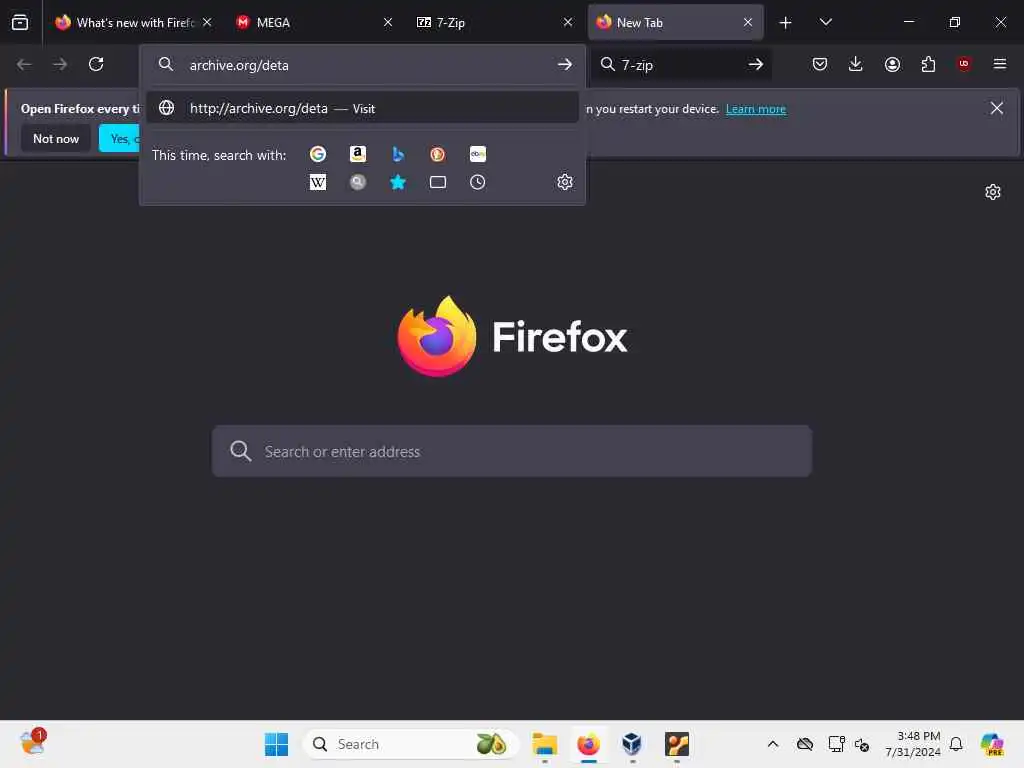Open the notification bell

956,744
